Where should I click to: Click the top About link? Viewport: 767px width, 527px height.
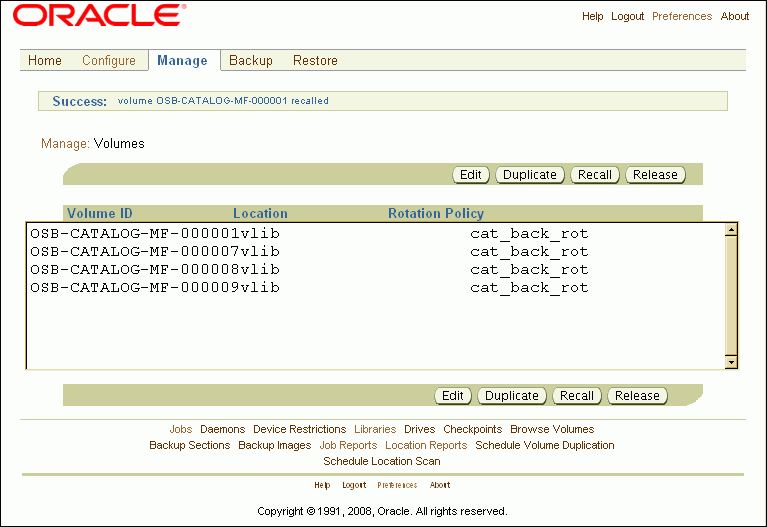pyautogui.click(x=734, y=16)
